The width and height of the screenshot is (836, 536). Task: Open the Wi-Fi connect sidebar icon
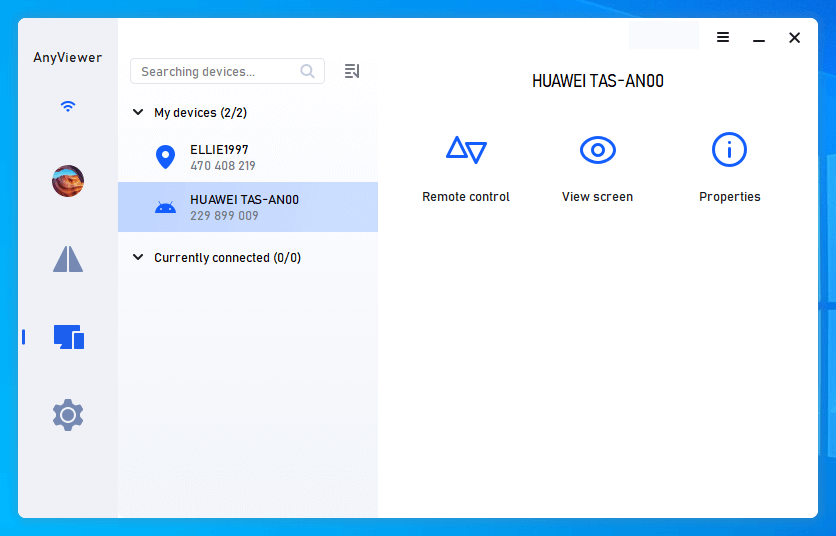coord(68,106)
